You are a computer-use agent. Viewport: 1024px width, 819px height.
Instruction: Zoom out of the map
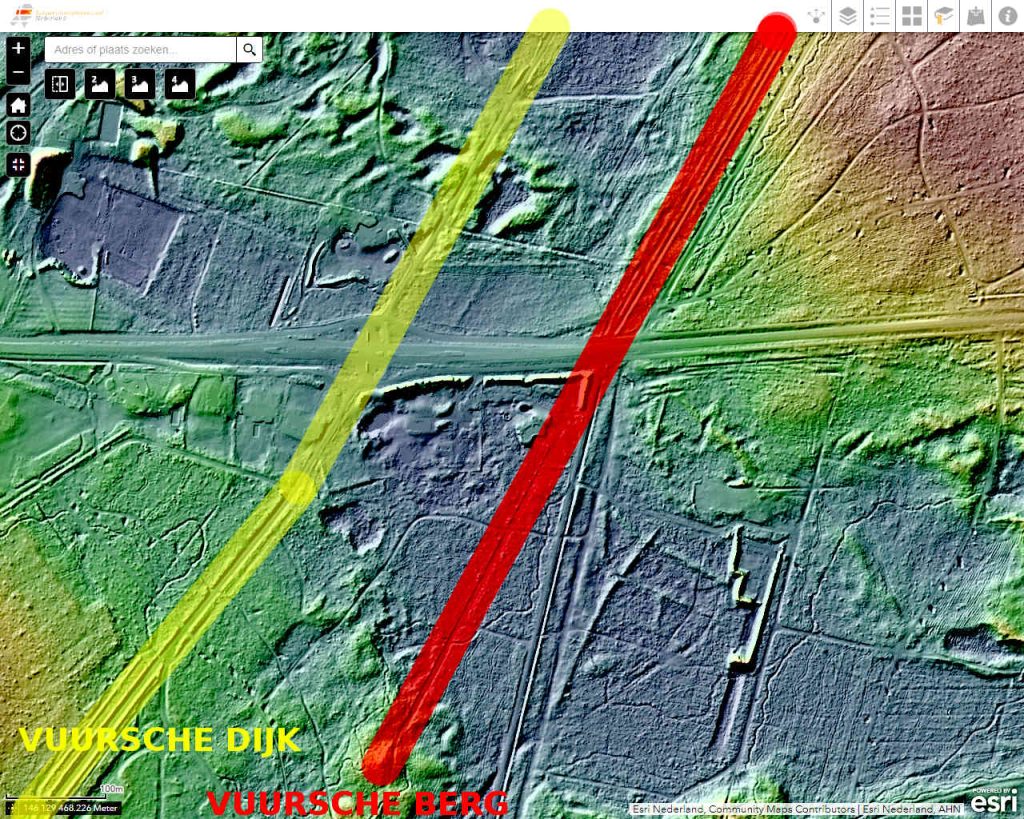click(x=18, y=72)
